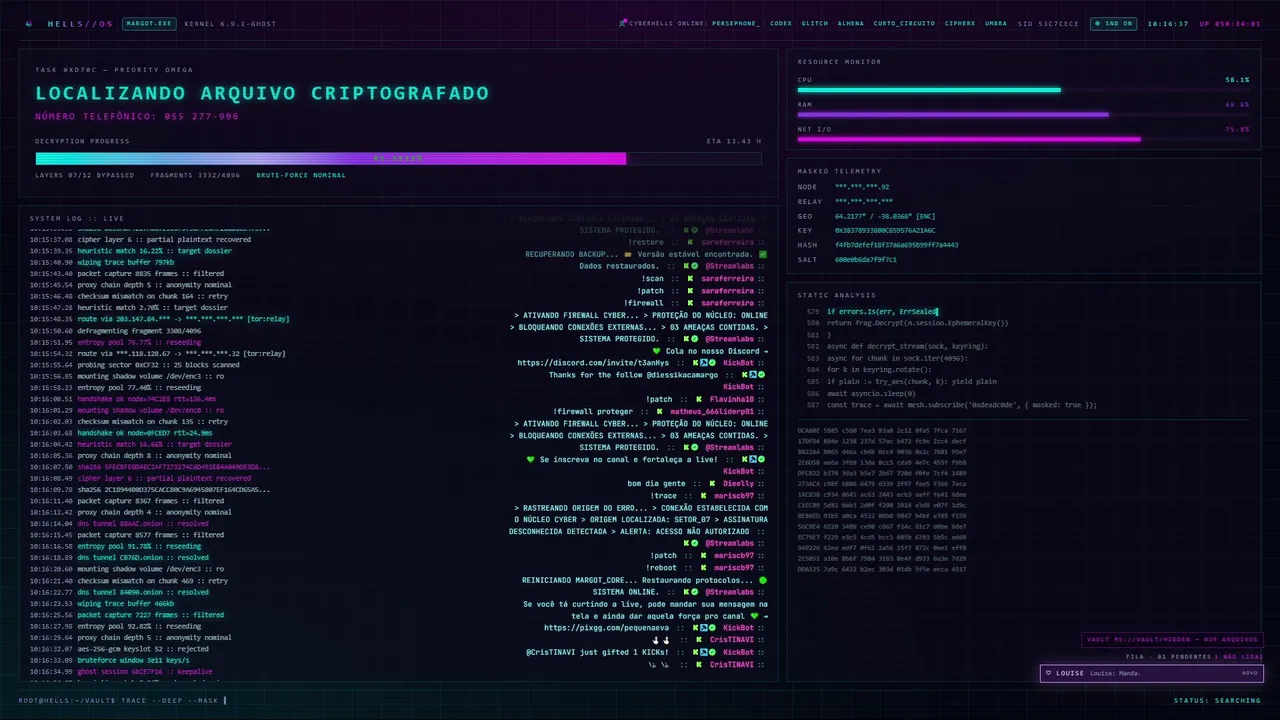The image size is (1280, 720).
Task: Click verified badge on SISTEMA ONLINE row
Action: (x=696, y=592)
